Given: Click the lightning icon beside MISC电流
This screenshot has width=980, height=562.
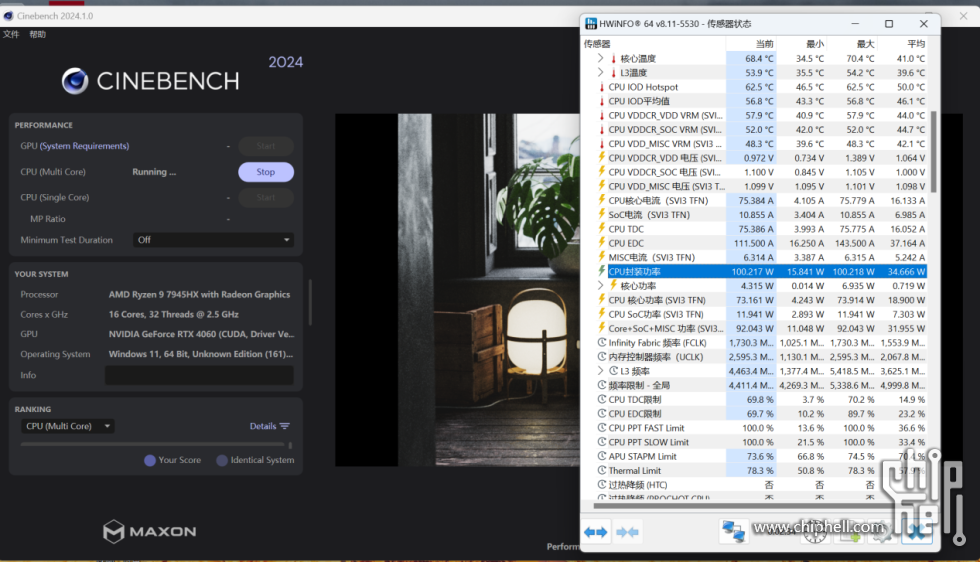Looking at the screenshot, I should pos(602,257).
